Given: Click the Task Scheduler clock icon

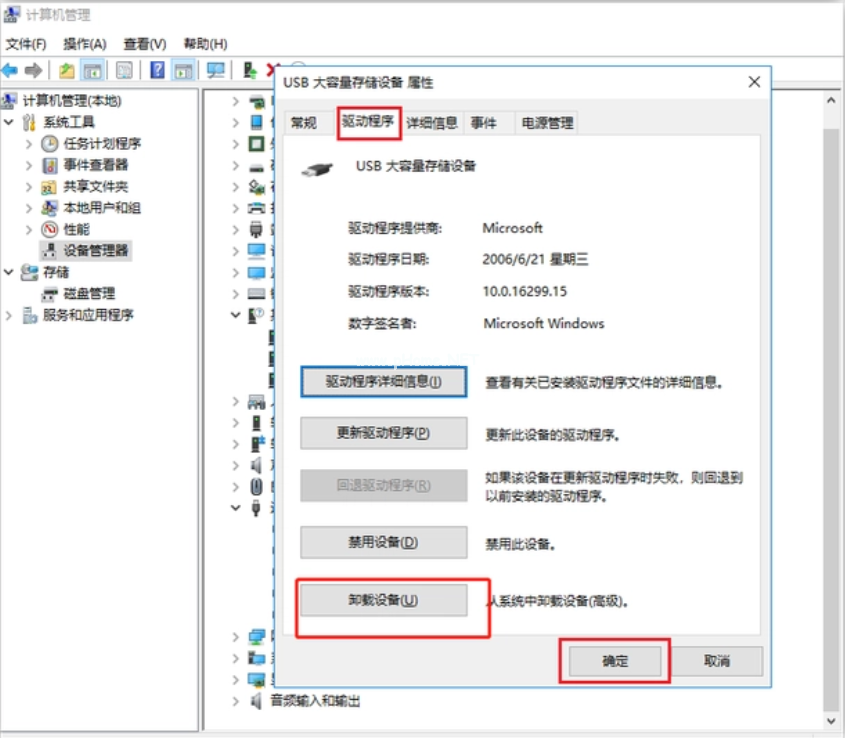Looking at the screenshot, I should point(49,144).
